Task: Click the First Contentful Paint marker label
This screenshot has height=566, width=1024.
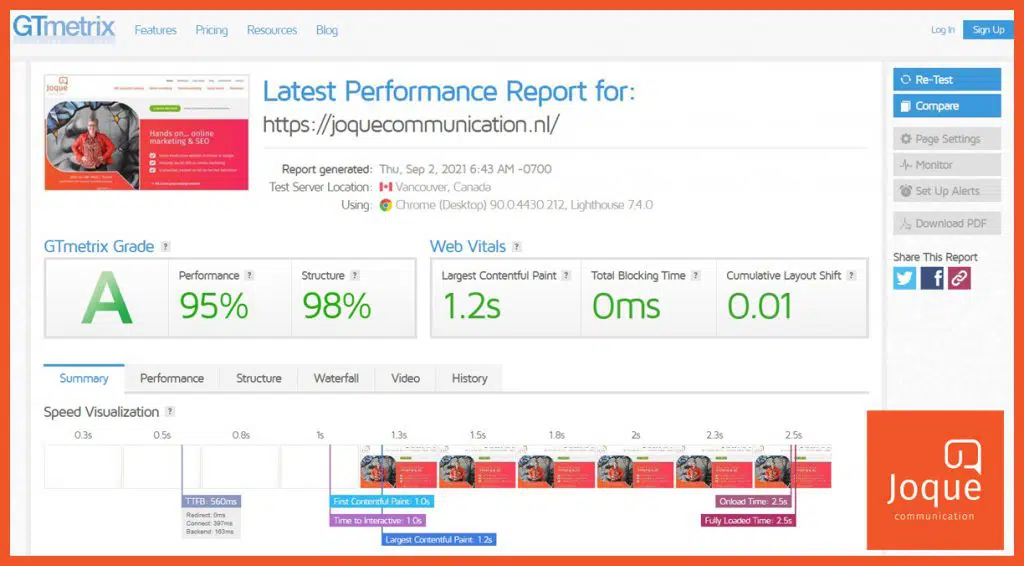Action: tap(381, 501)
